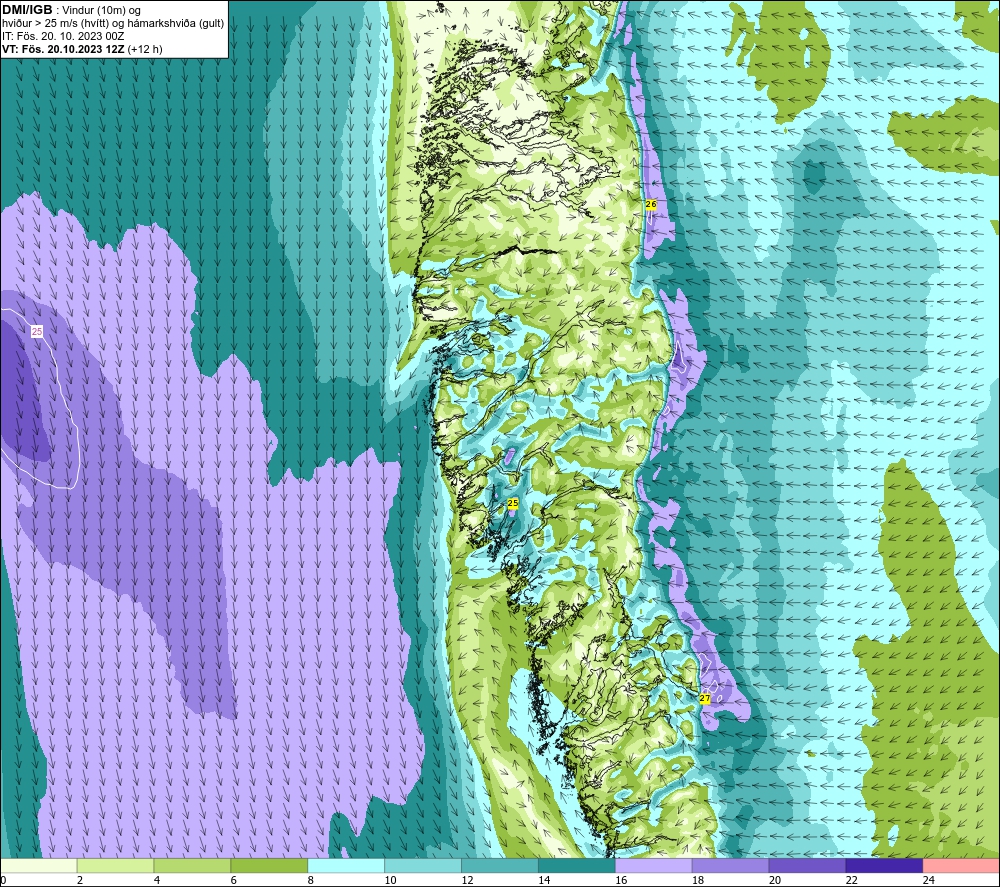Screen dimensions: 1000x887
Task: Select the light green 2–4 legend swatch
Action: pos(115,866)
